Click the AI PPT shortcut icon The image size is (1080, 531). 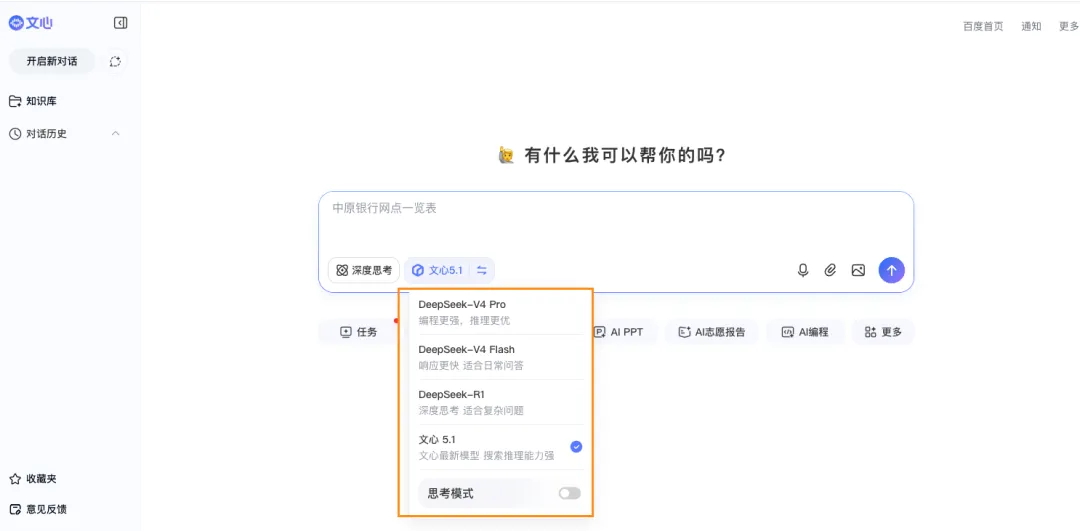pyautogui.click(x=599, y=332)
